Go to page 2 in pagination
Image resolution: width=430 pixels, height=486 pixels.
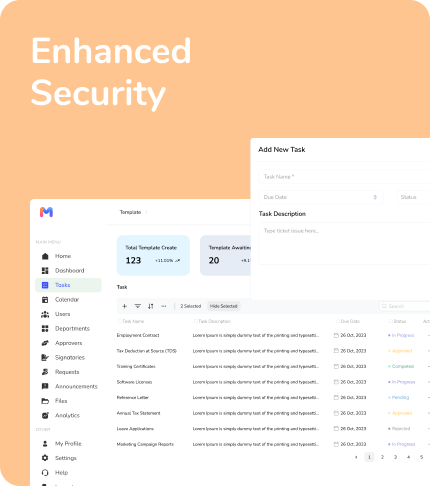pyautogui.click(x=382, y=457)
